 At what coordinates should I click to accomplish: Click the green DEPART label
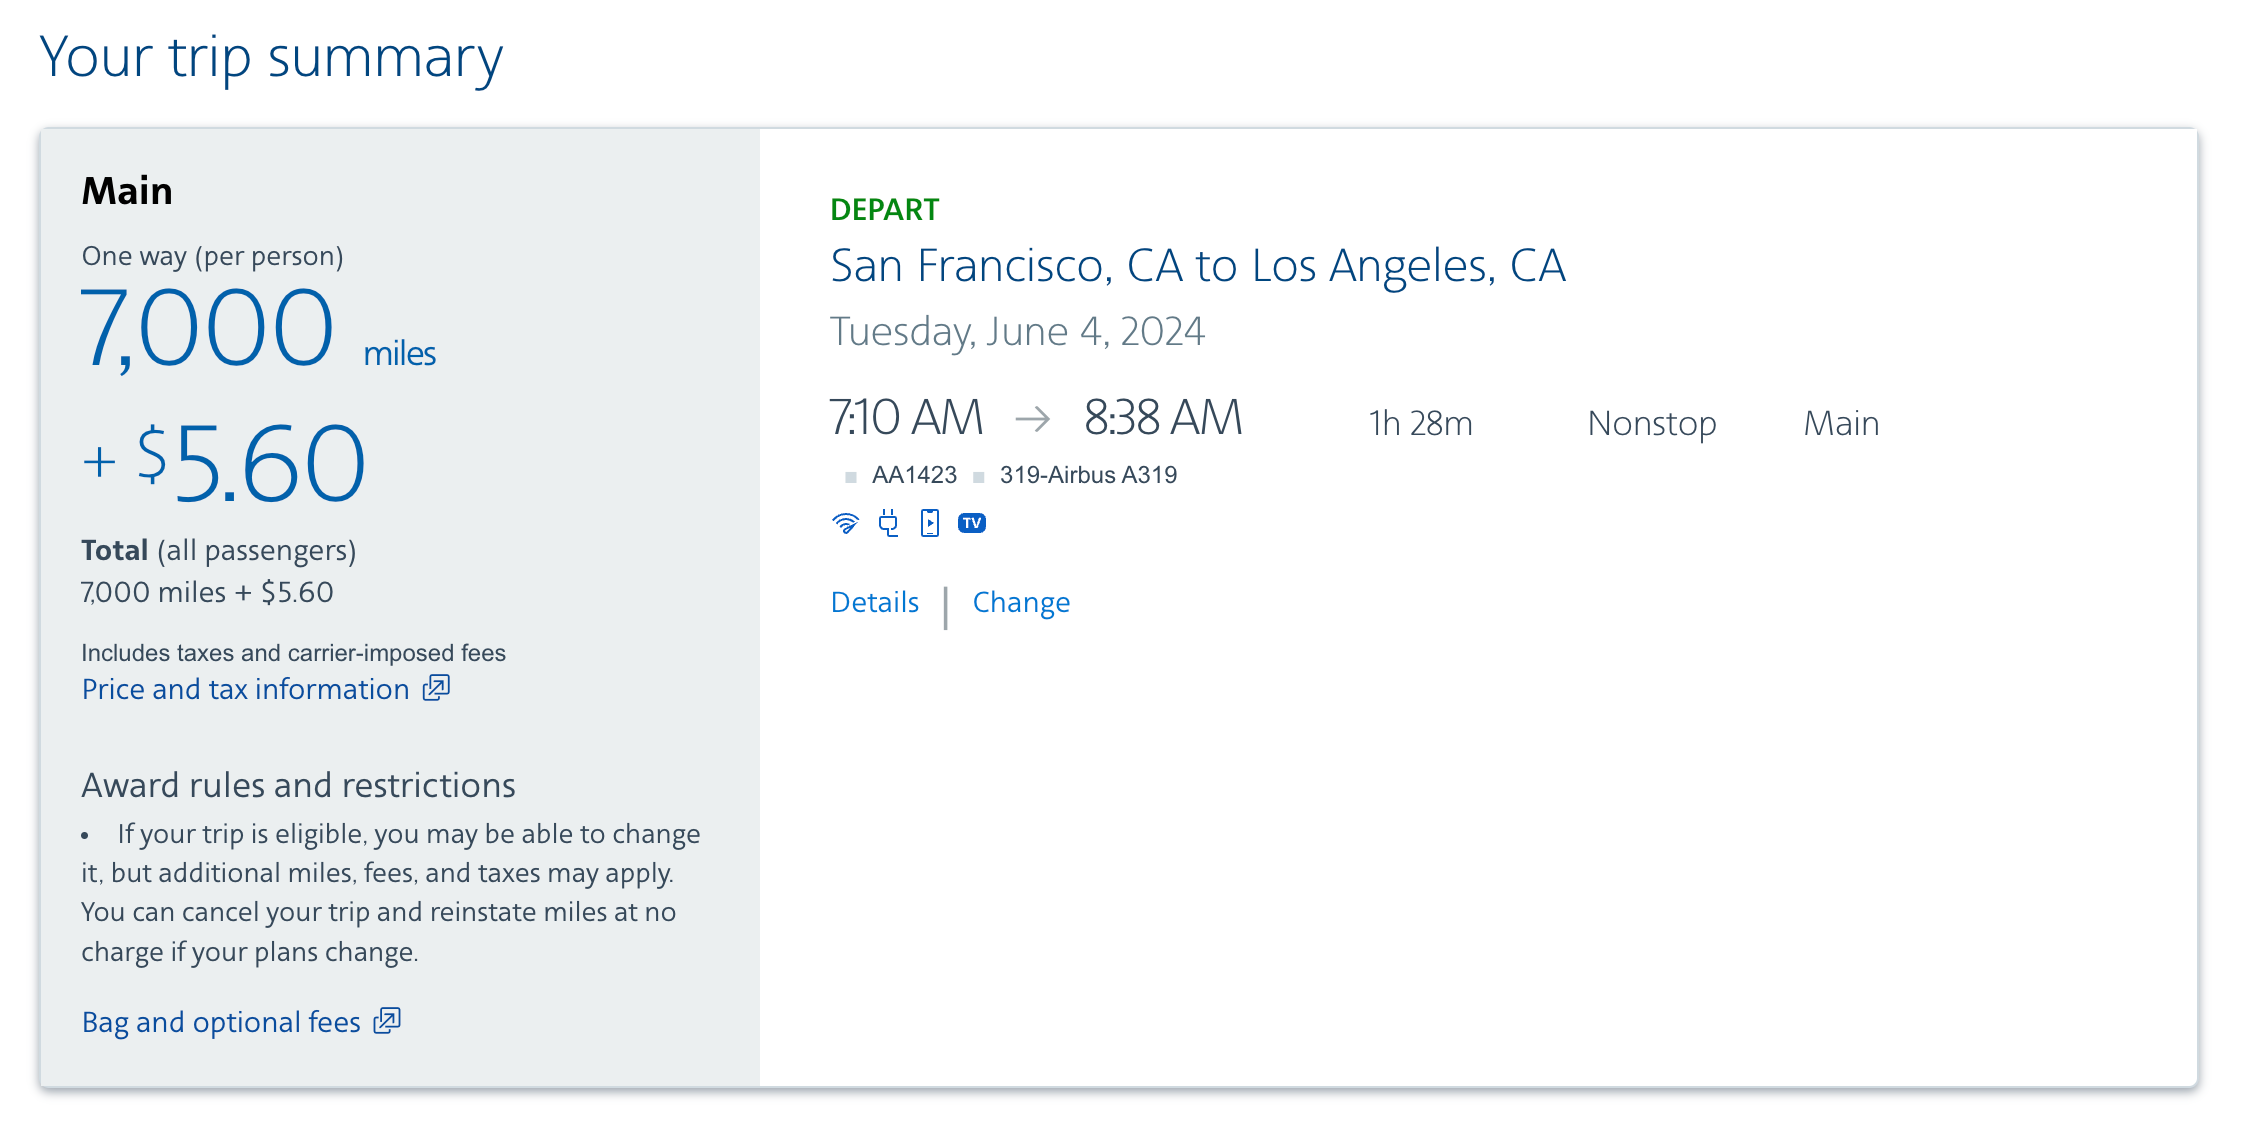click(x=884, y=209)
